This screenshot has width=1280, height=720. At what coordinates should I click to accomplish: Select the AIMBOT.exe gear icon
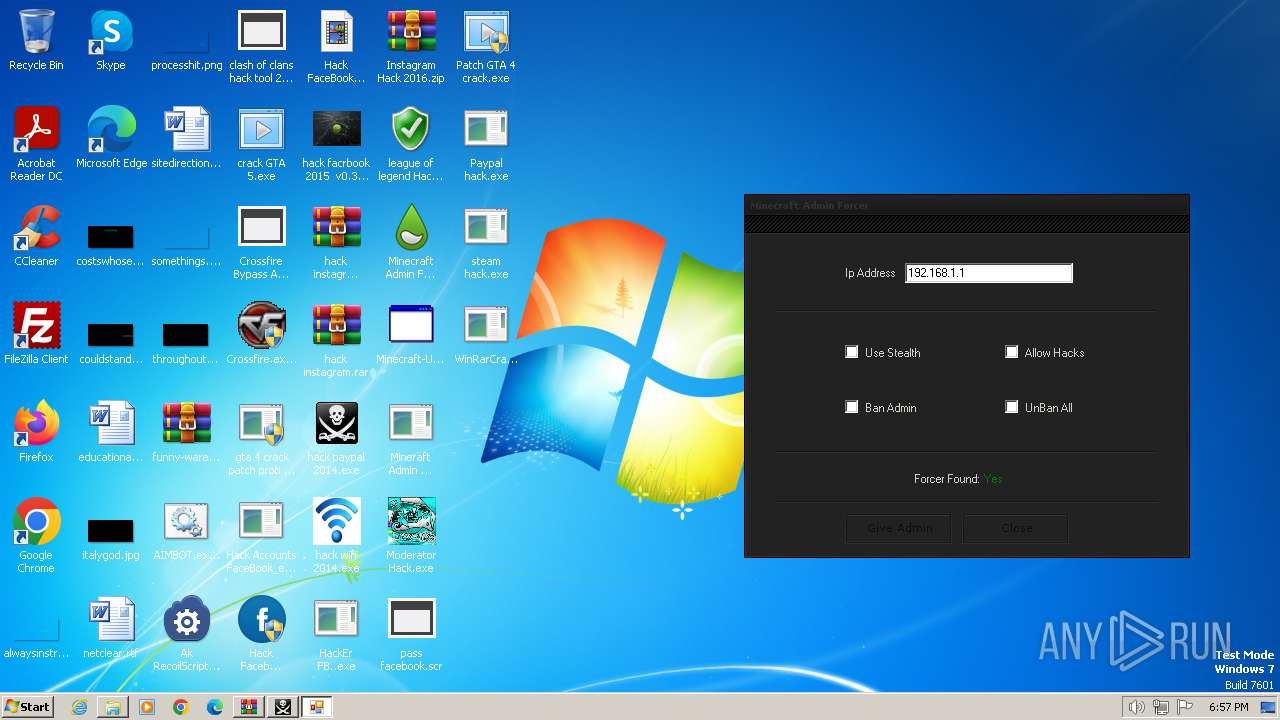(x=186, y=530)
